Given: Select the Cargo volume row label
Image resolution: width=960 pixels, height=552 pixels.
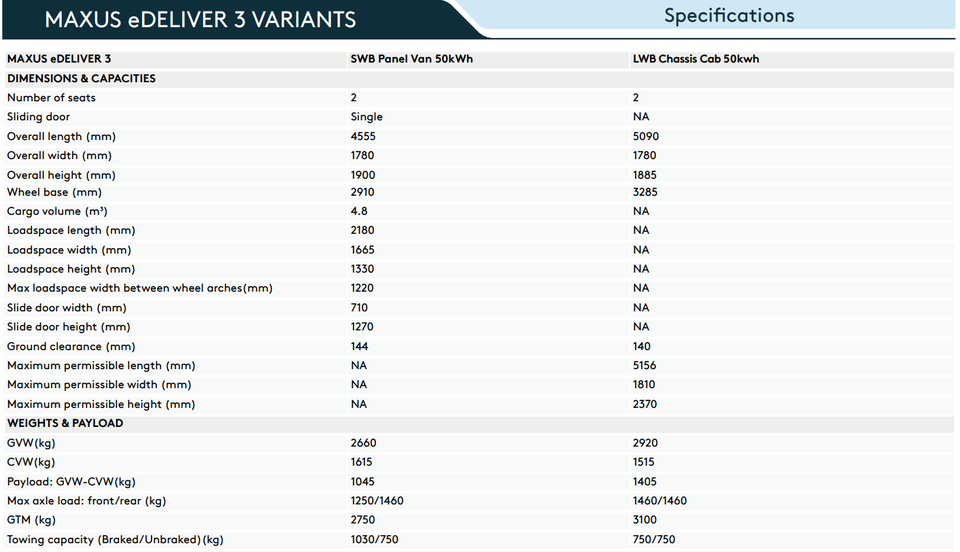Looking at the screenshot, I should pyautogui.click(x=57, y=212).
